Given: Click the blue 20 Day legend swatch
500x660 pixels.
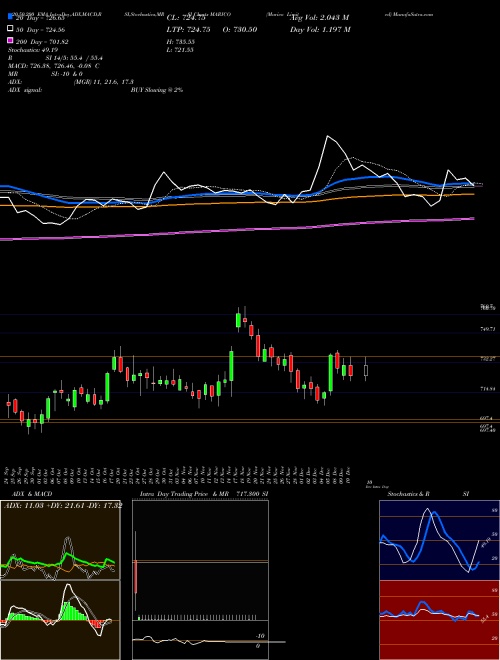Looking at the screenshot, I should pyautogui.click(x=10, y=17).
